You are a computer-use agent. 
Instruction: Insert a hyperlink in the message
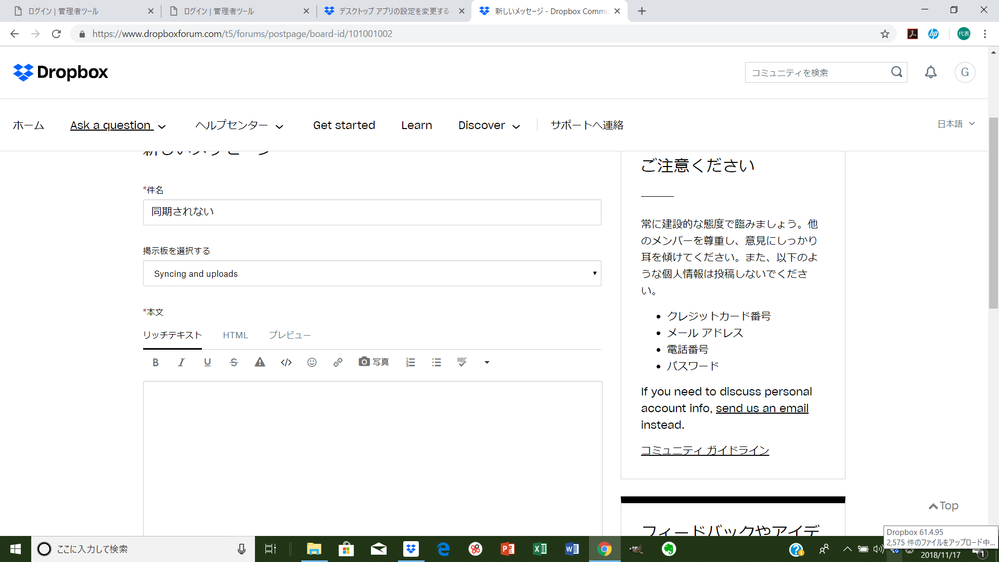338,363
